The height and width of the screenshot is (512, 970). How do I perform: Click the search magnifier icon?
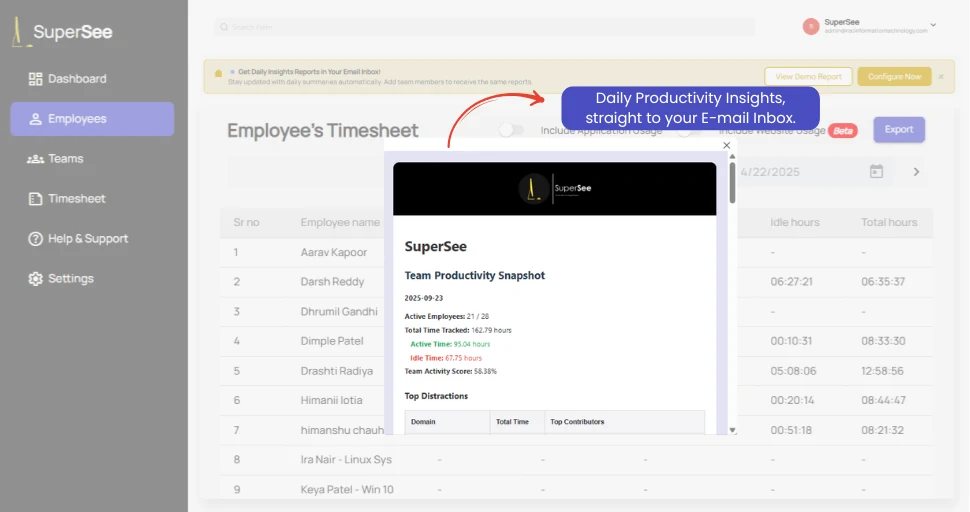(224, 27)
